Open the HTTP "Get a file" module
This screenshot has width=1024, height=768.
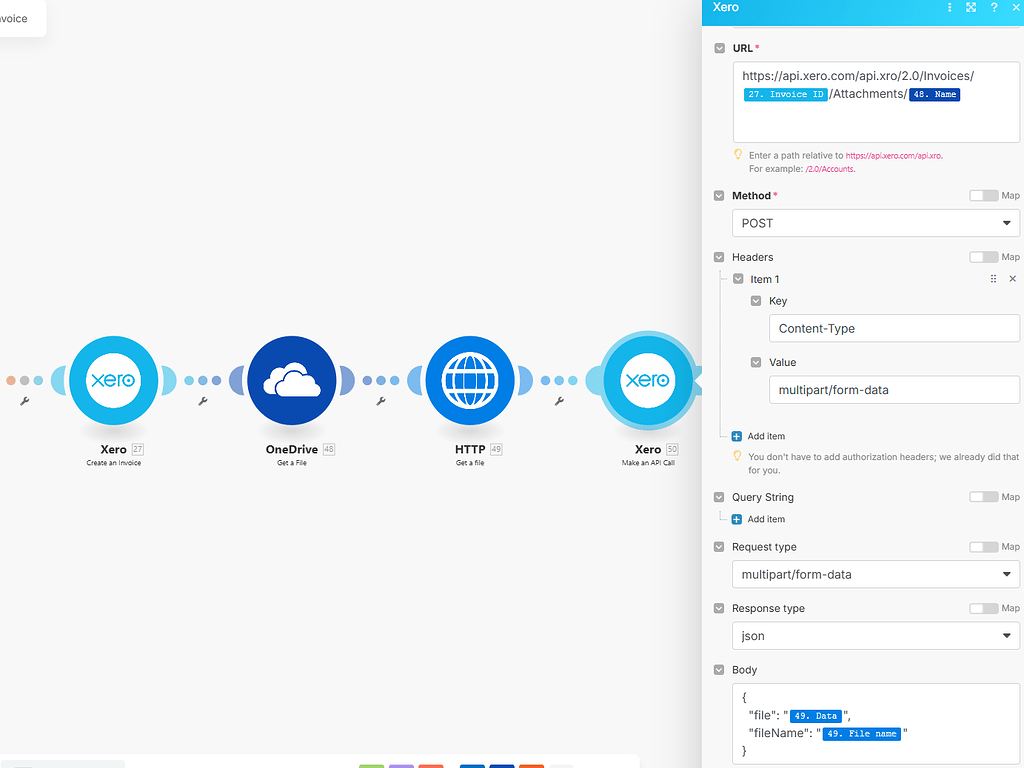[x=470, y=380]
